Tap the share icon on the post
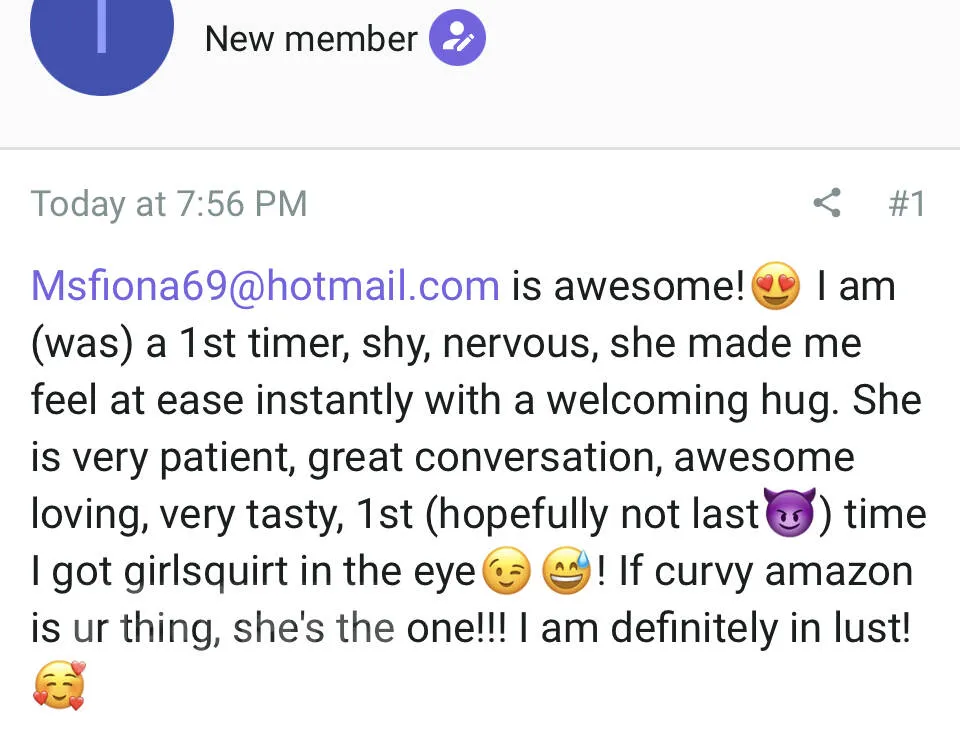960x738 pixels. coord(826,203)
